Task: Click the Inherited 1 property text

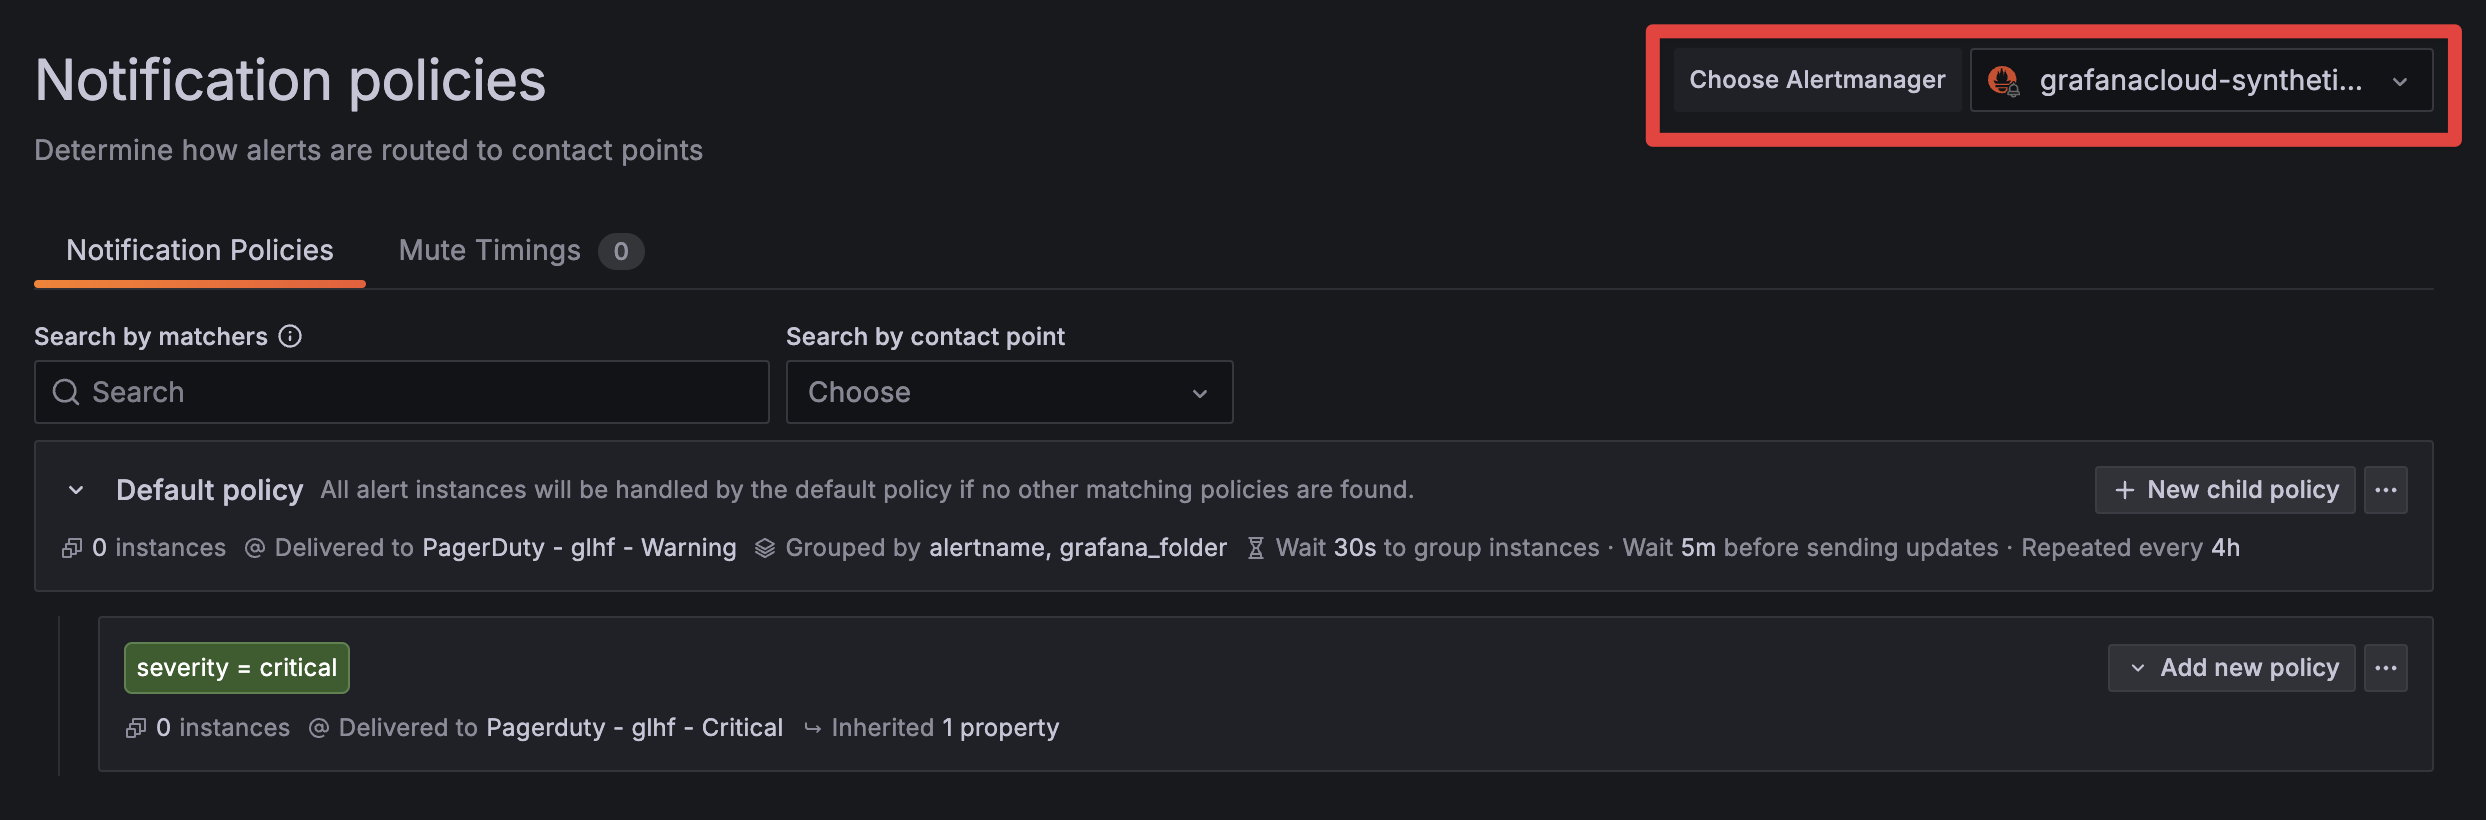Action: 945,728
